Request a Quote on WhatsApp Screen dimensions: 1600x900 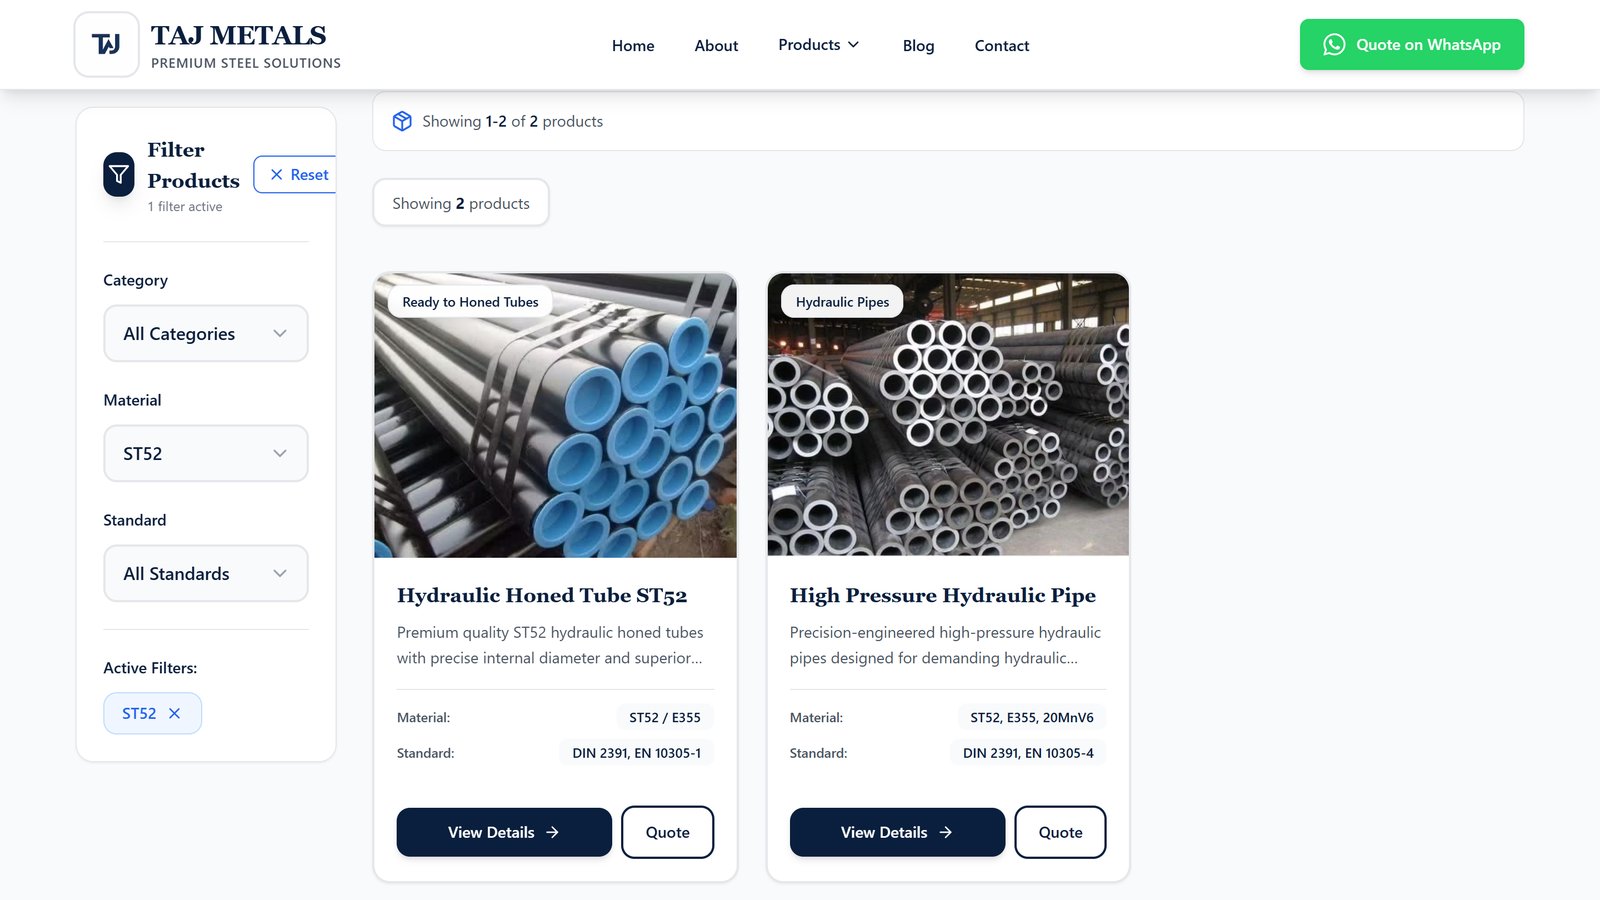click(1411, 45)
